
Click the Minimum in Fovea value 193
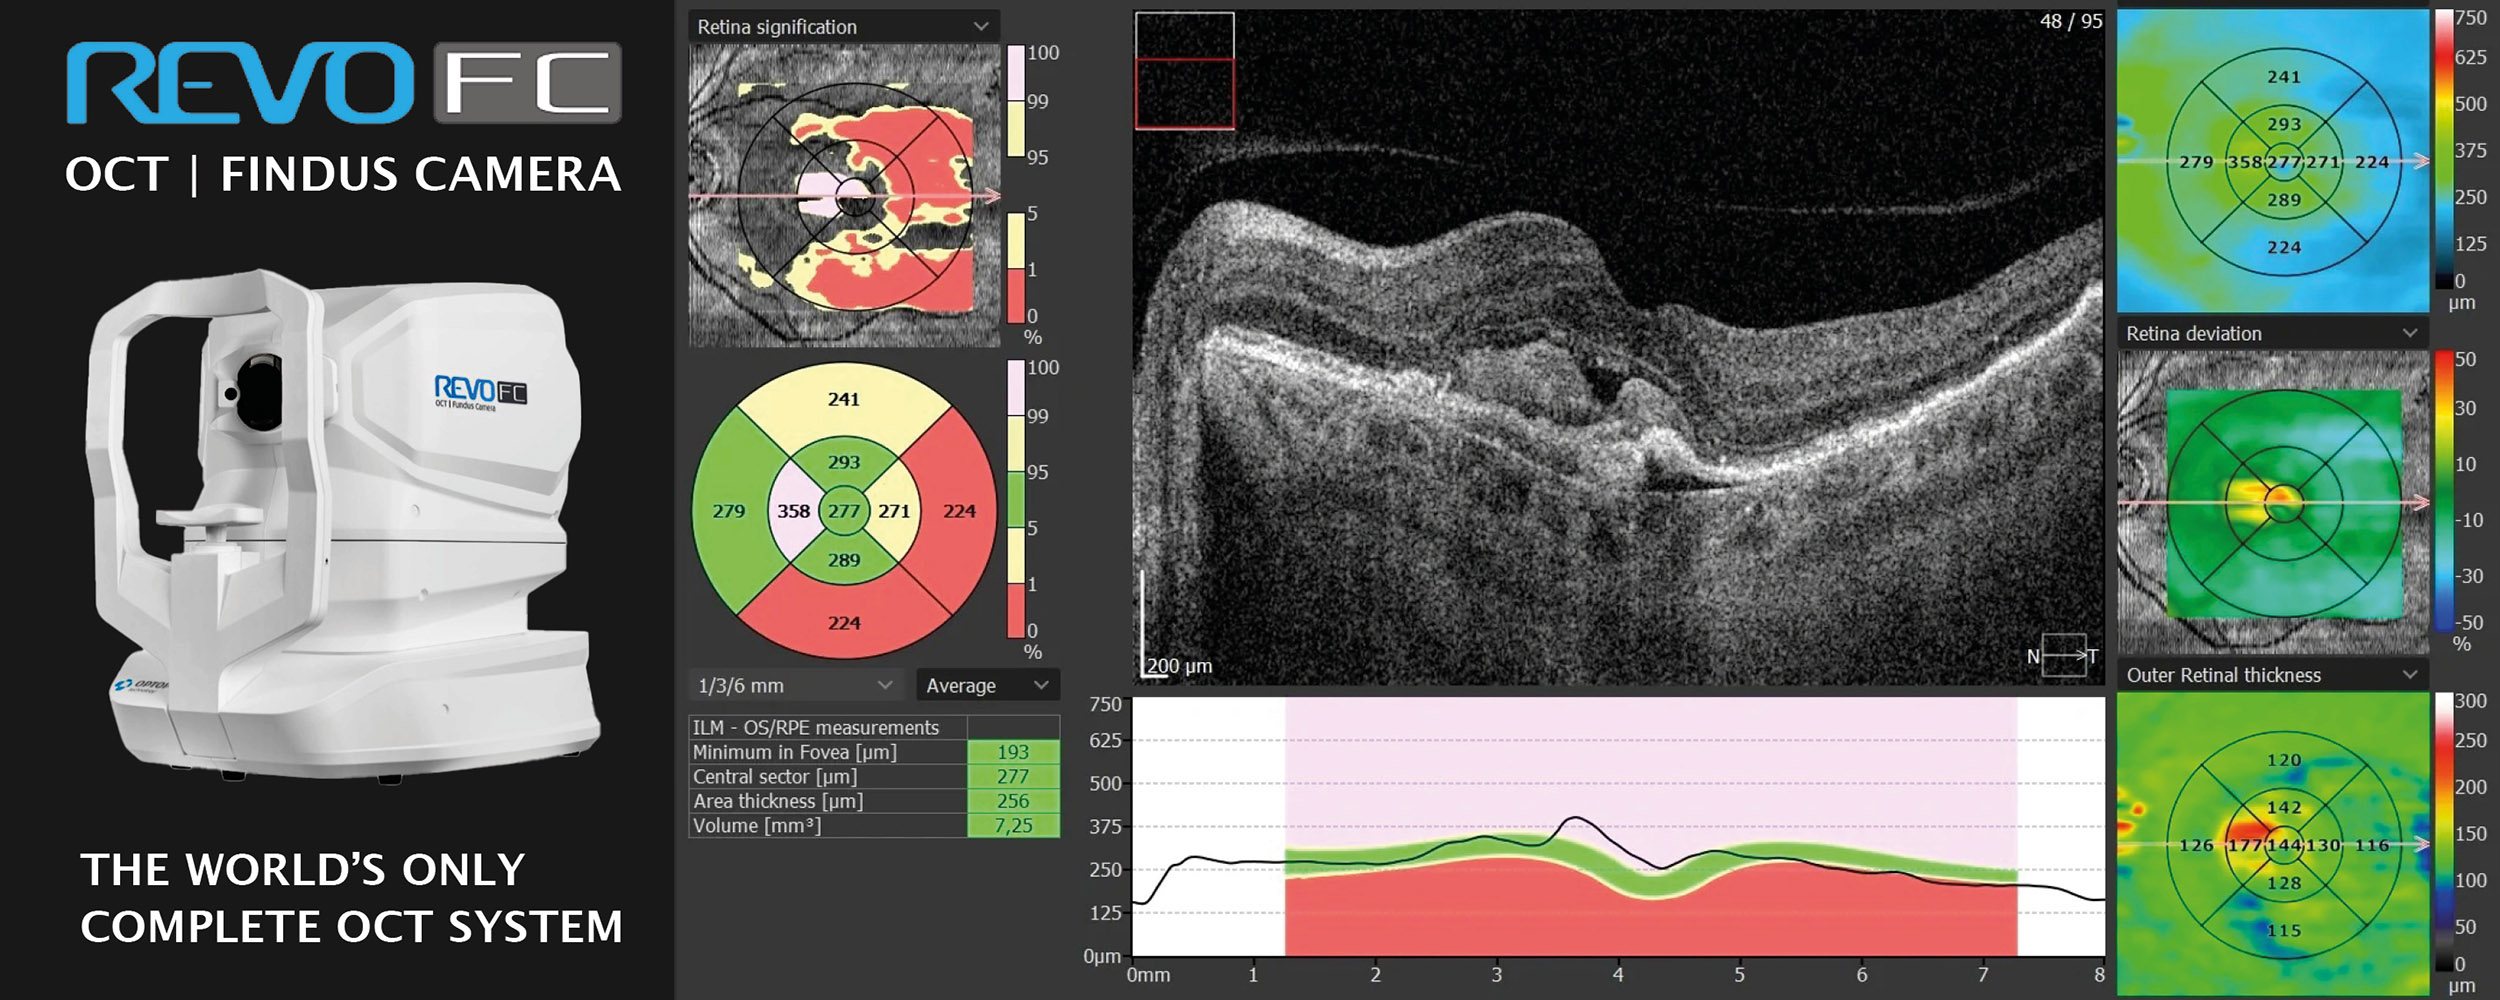point(1012,752)
